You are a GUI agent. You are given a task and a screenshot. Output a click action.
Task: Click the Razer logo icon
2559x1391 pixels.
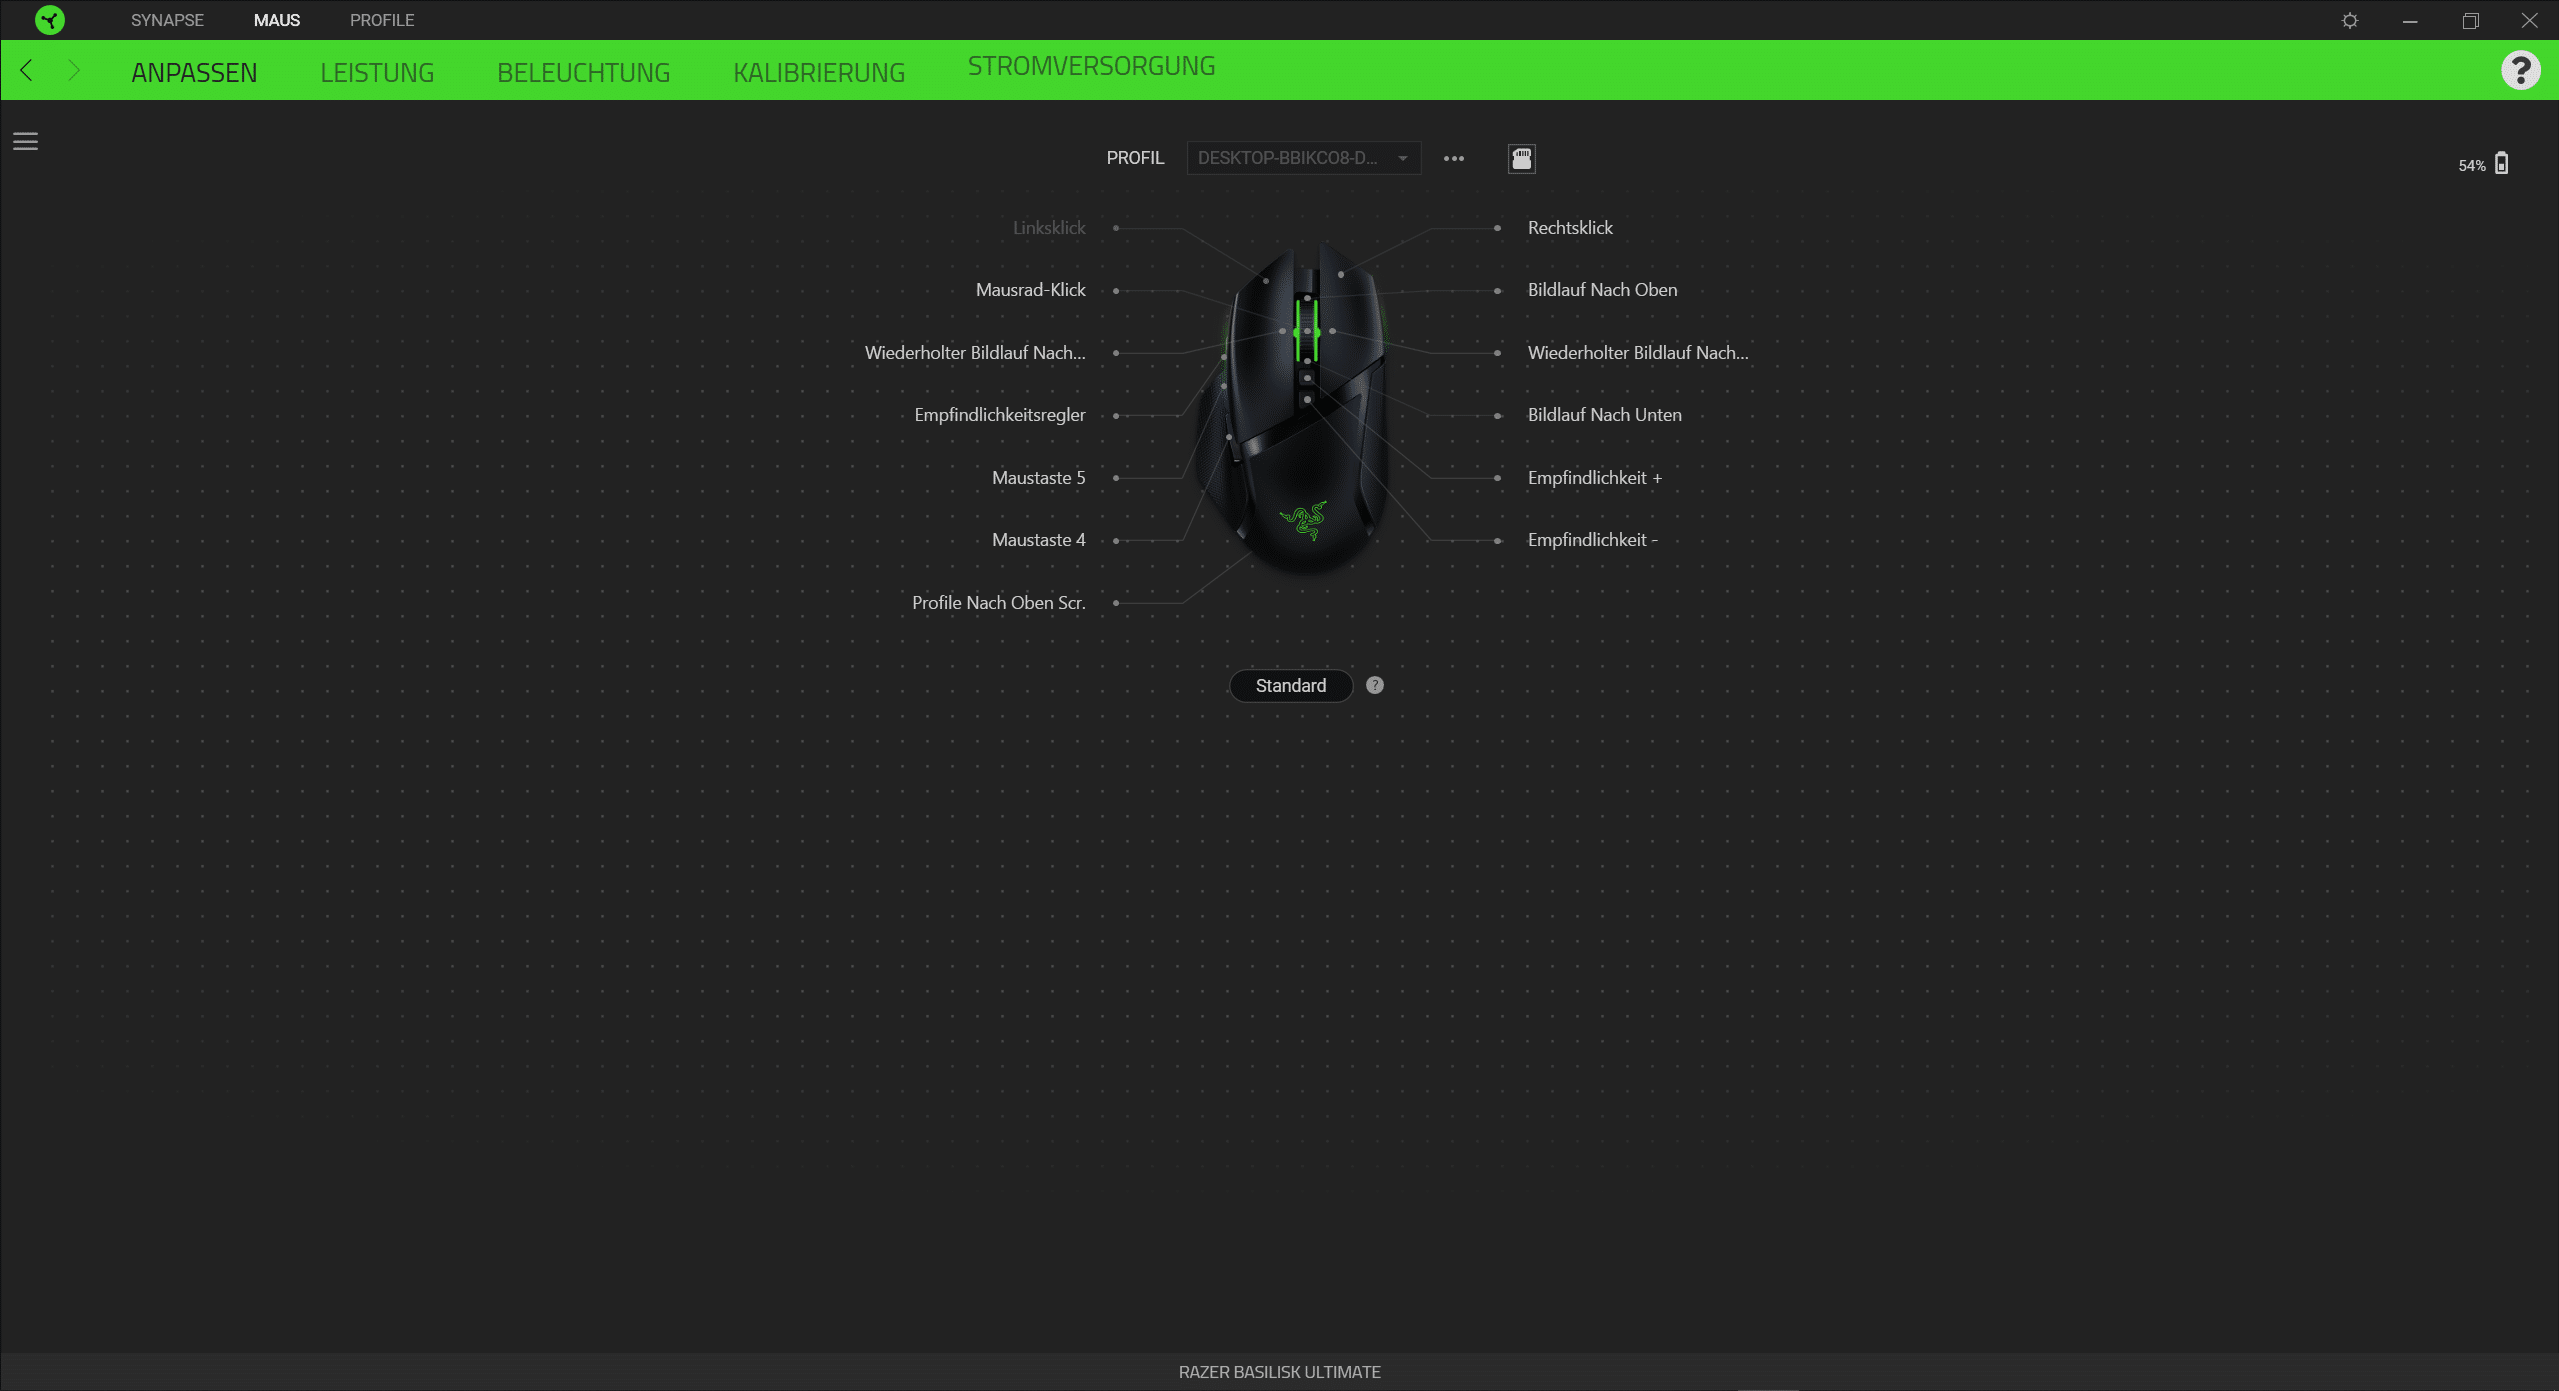(x=49, y=20)
